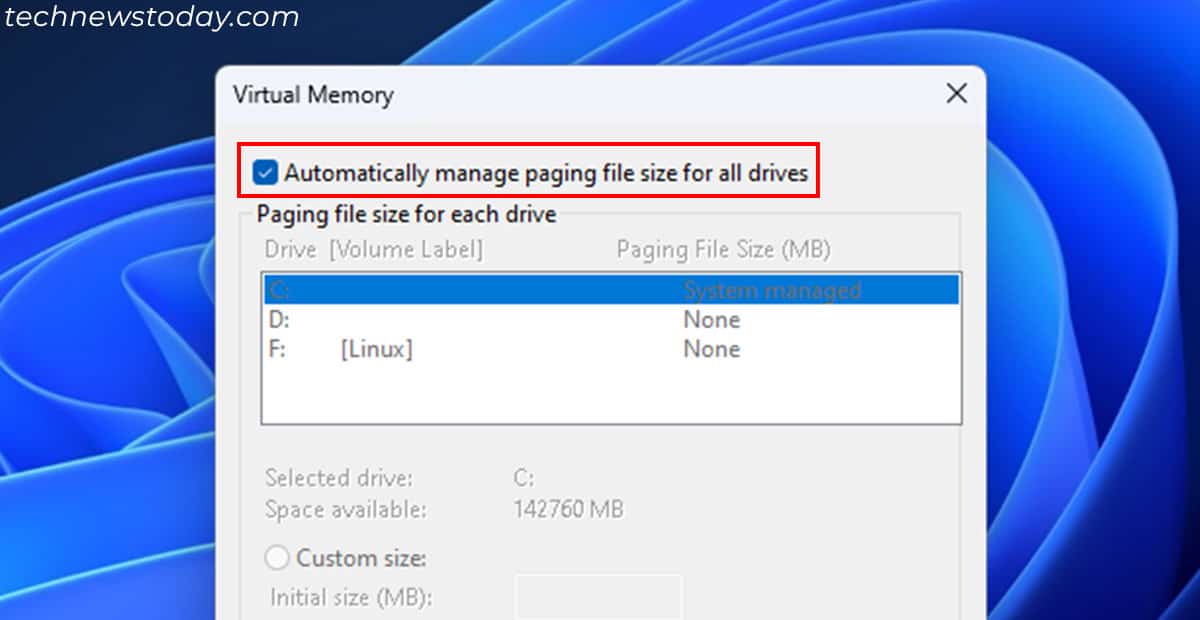The width and height of the screenshot is (1200, 620).
Task: Select the Custom size radio button
Action: point(277,558)
